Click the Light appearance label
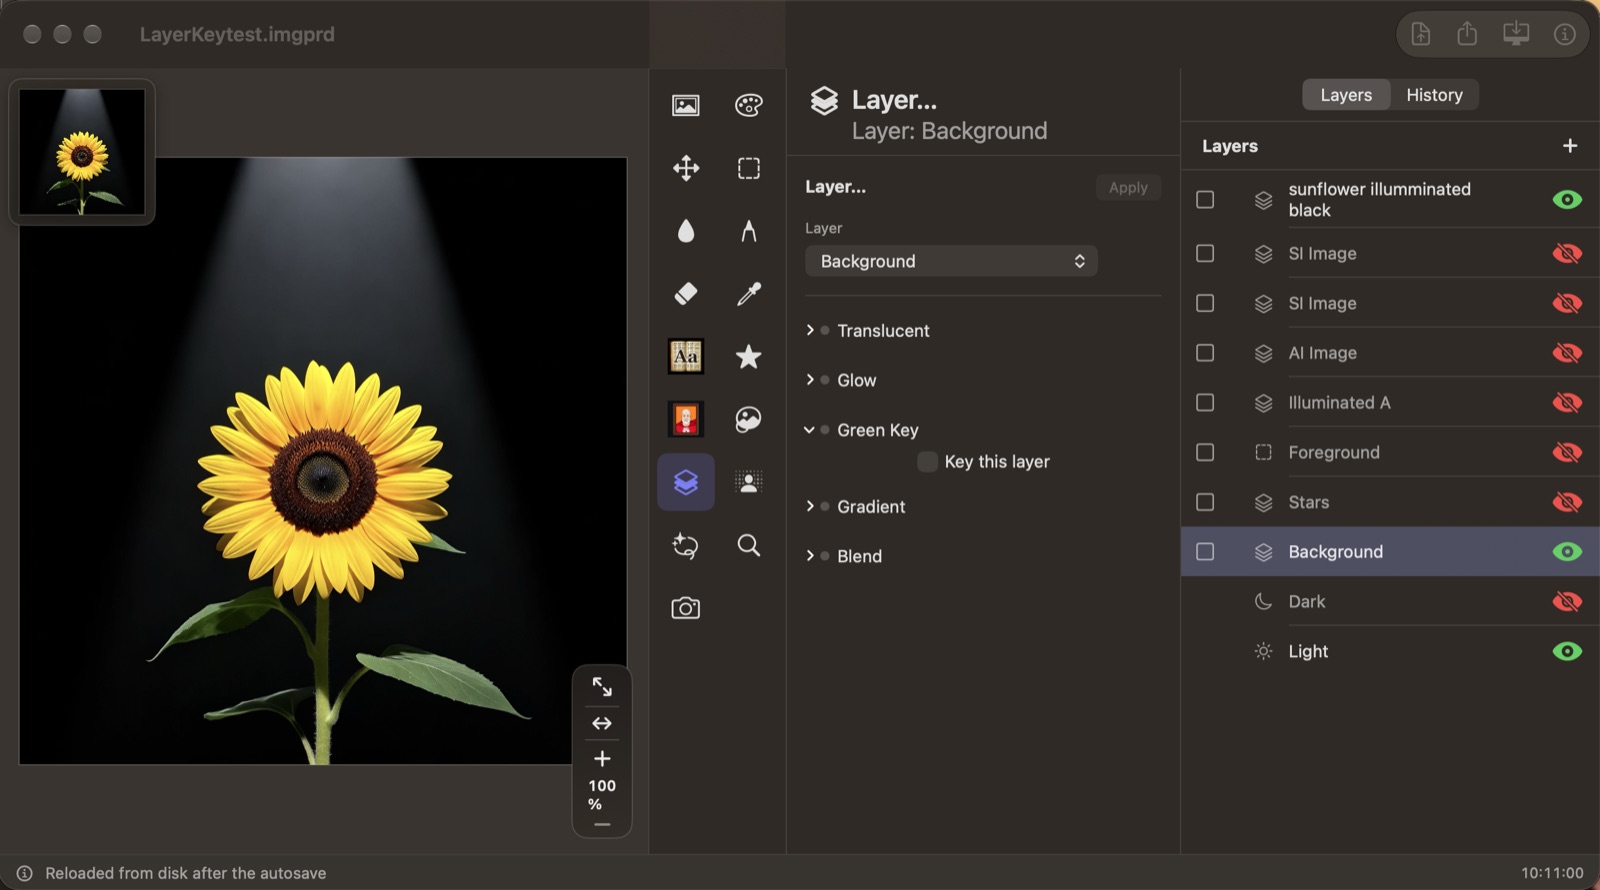 tap(1308, 651)
